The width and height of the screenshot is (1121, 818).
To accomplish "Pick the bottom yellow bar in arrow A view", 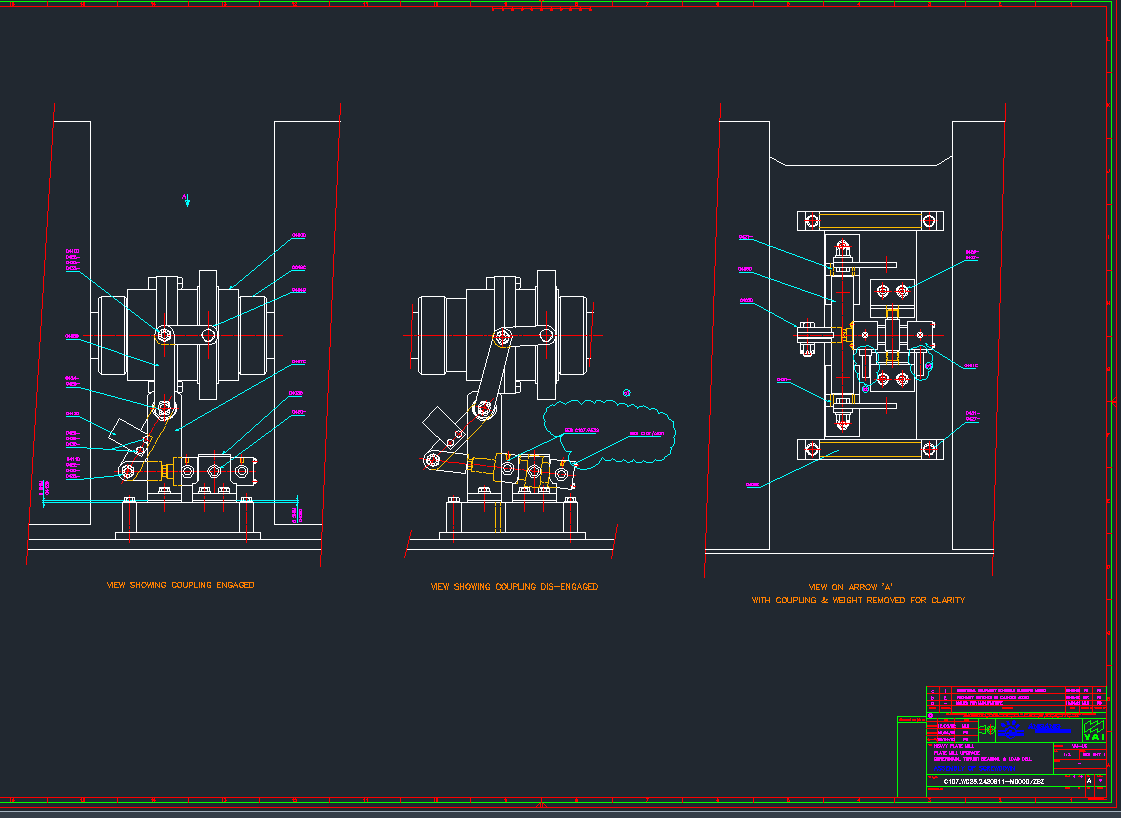I will 870,449.
